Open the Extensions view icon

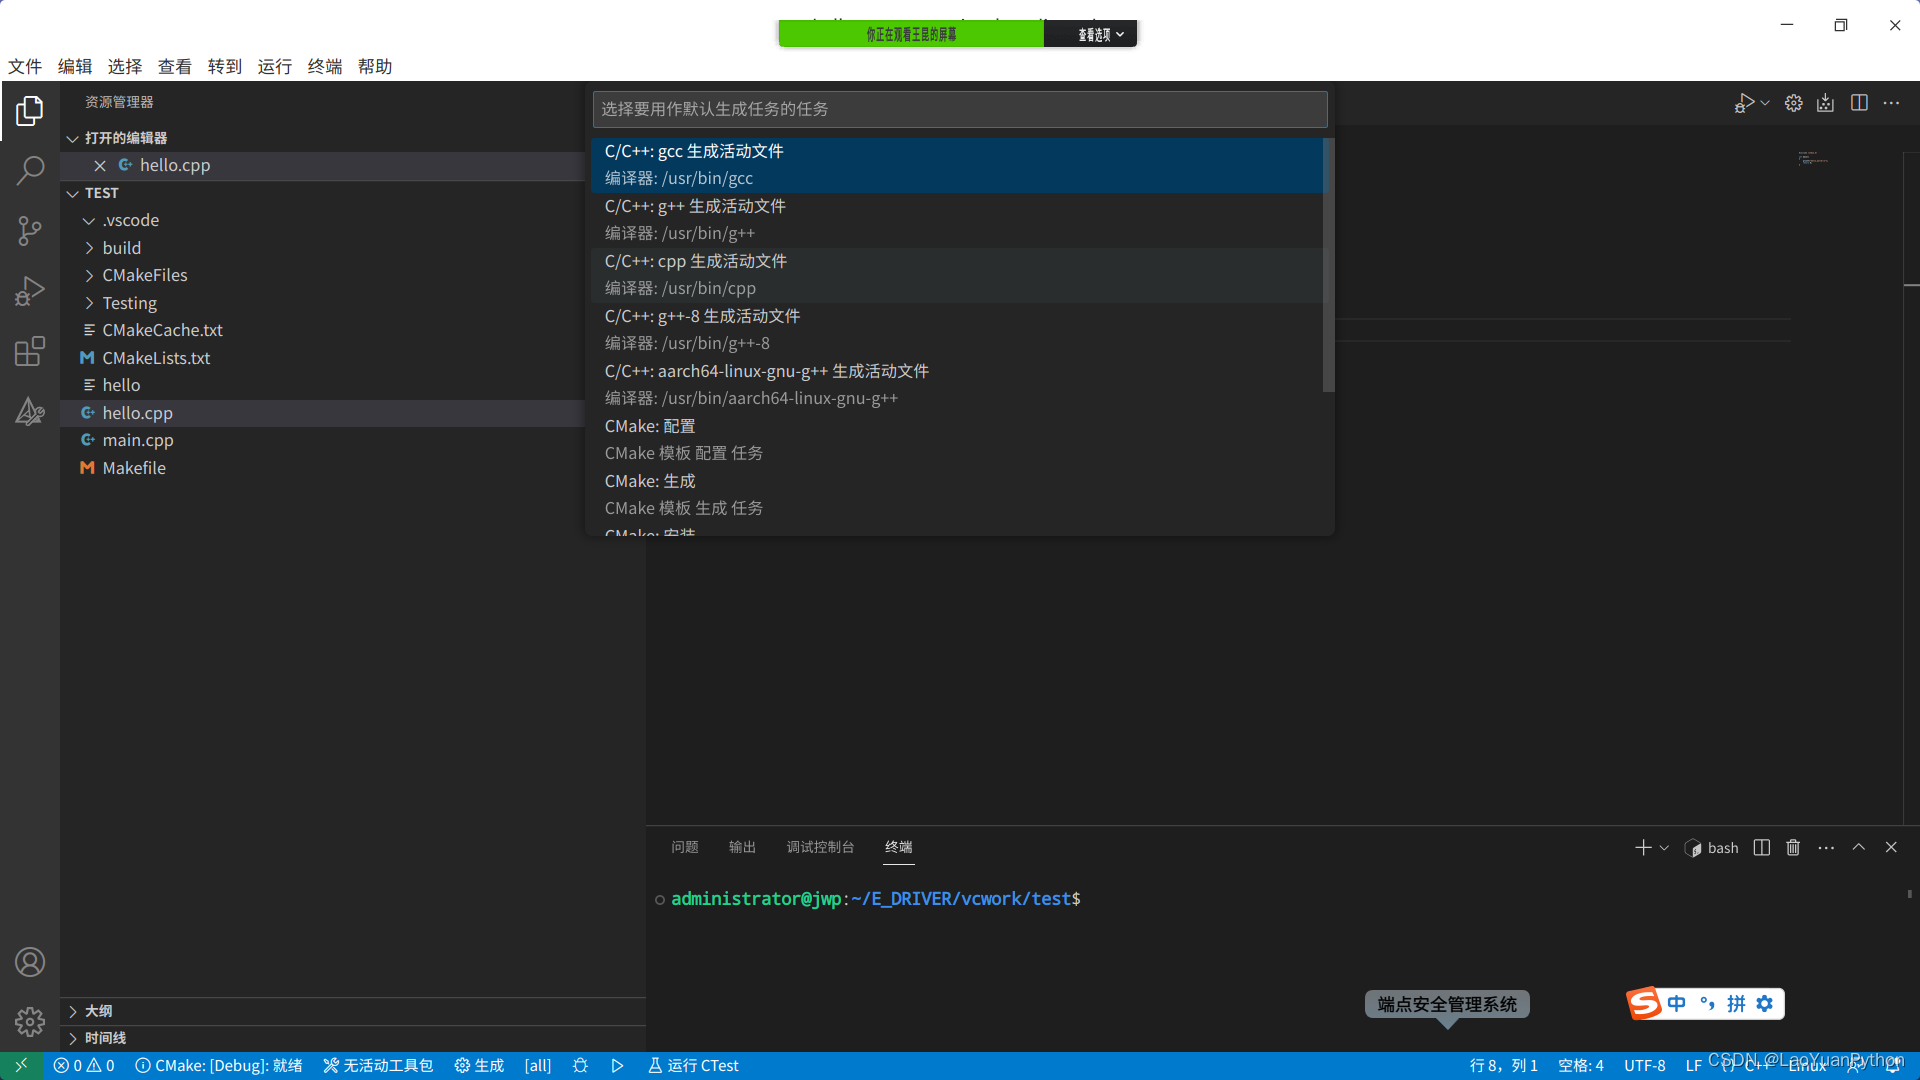[30, 351]
